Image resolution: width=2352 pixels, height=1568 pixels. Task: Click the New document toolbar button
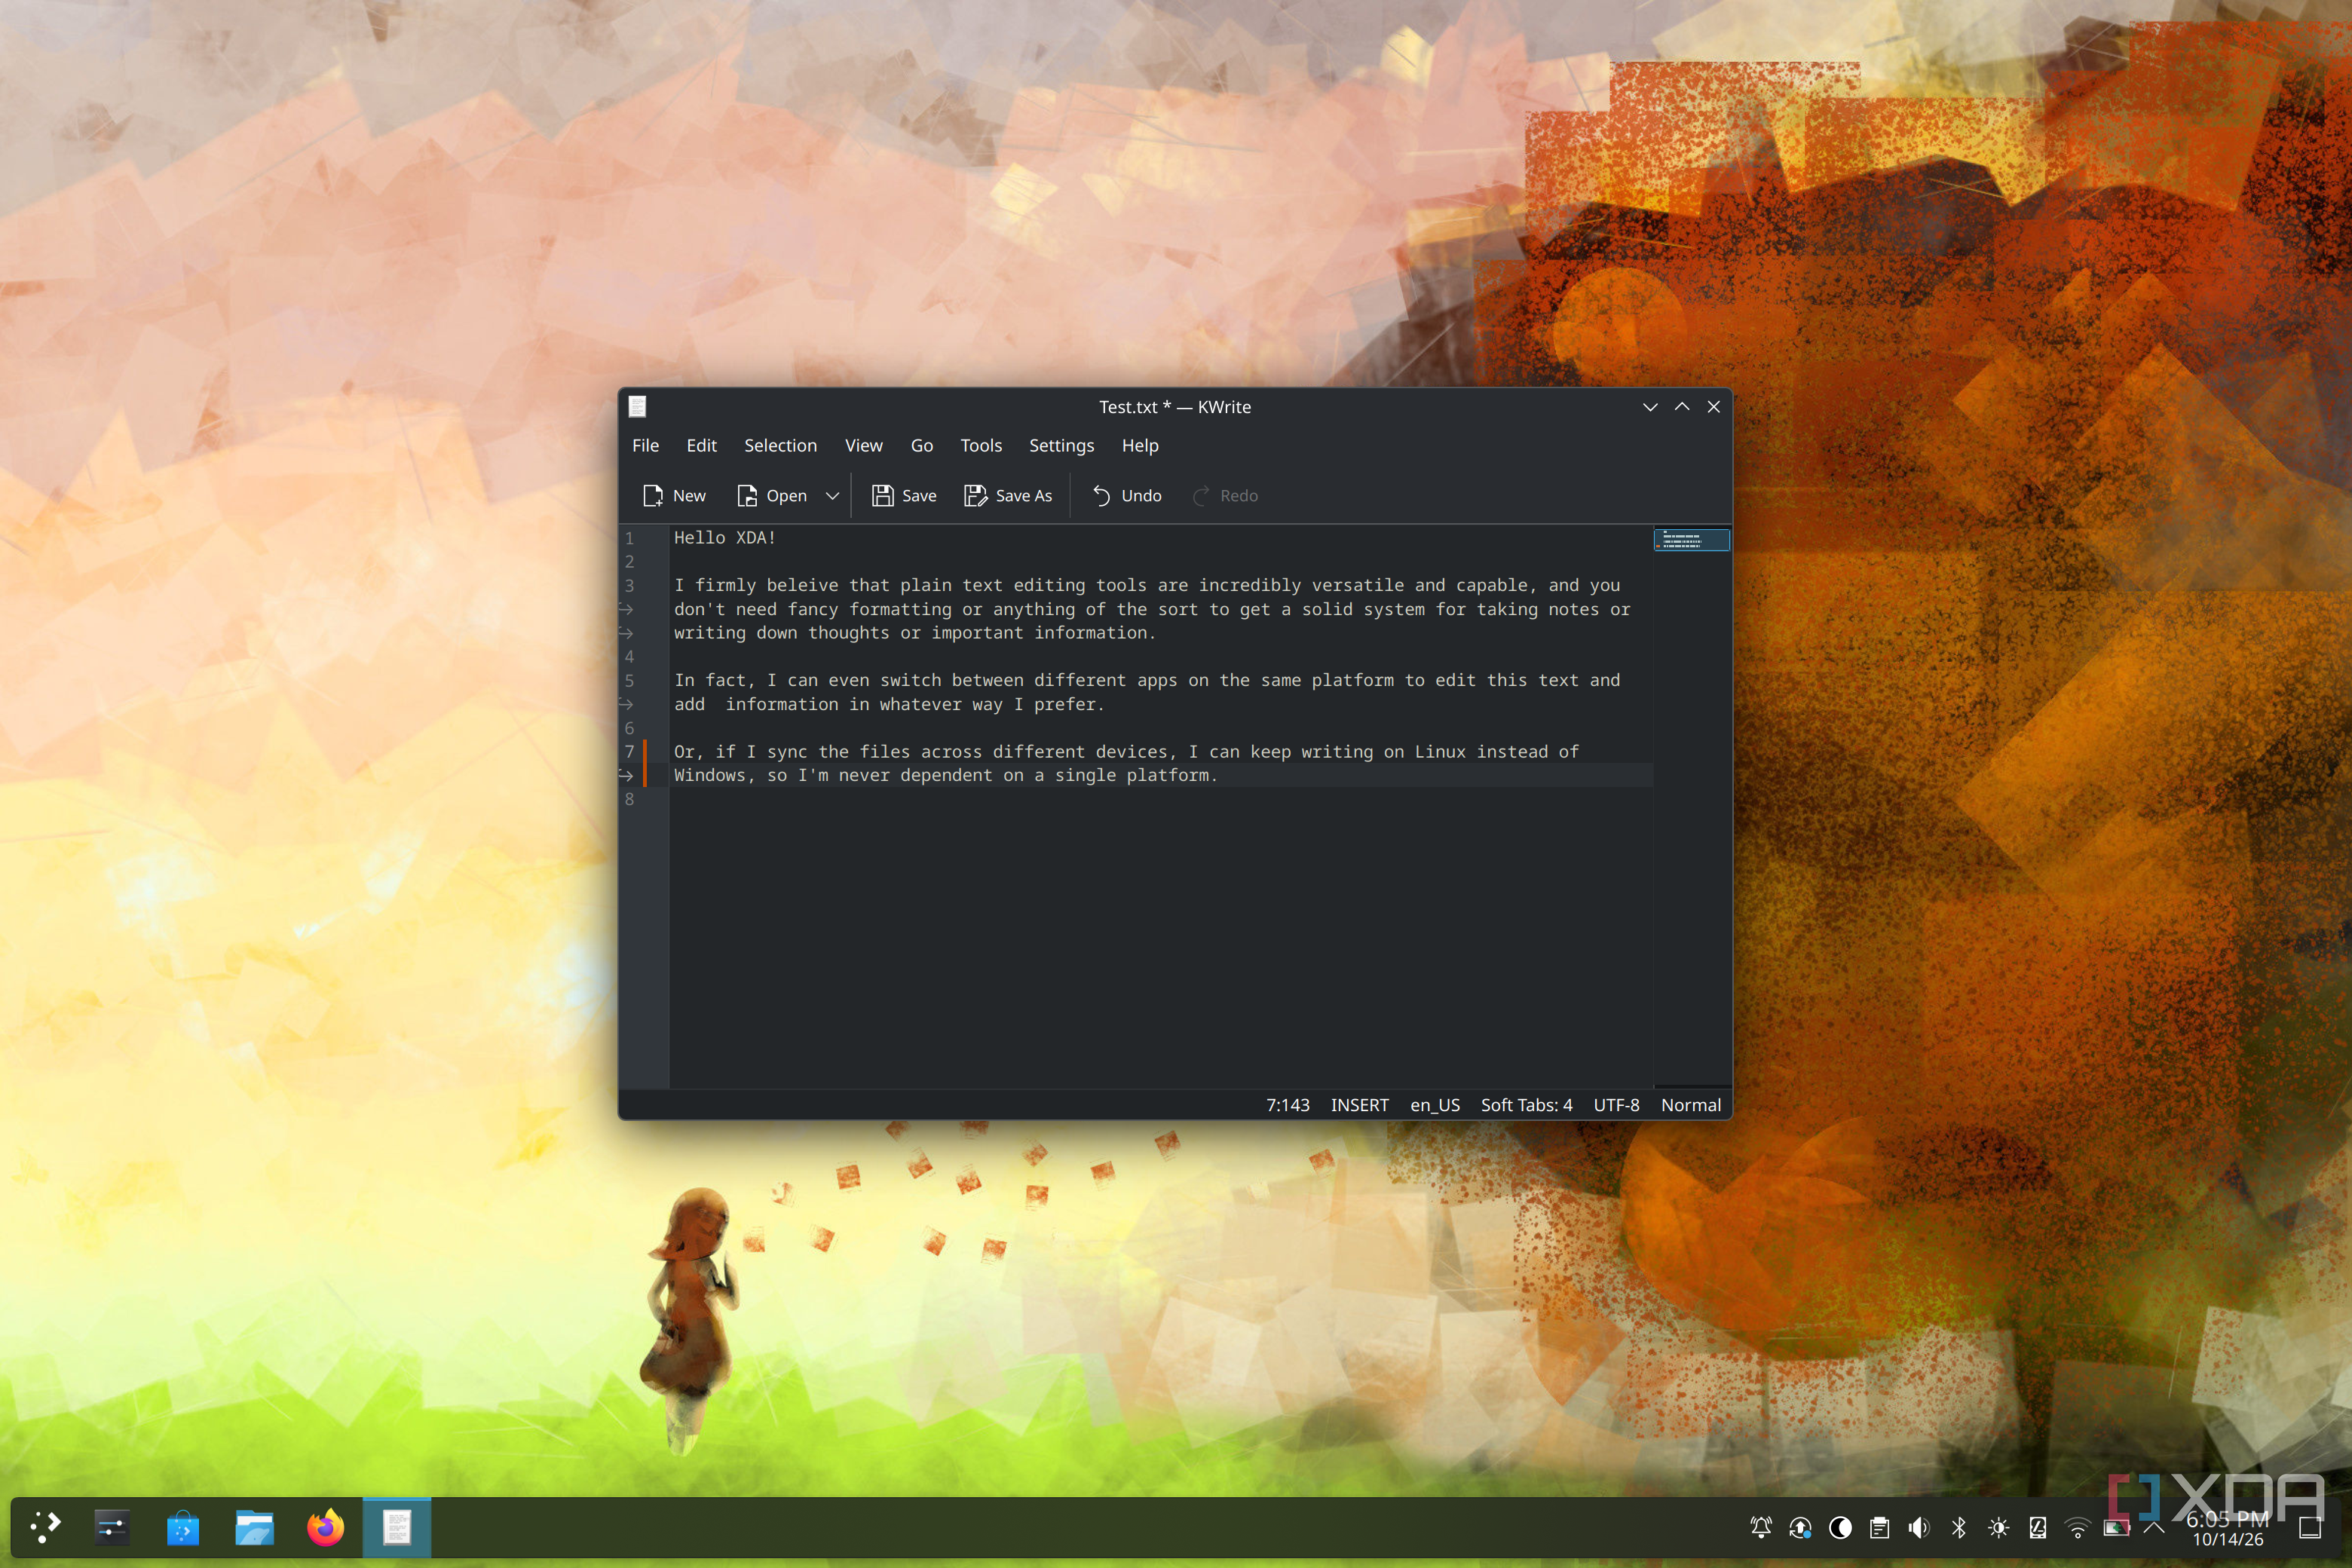pos(674,496)
